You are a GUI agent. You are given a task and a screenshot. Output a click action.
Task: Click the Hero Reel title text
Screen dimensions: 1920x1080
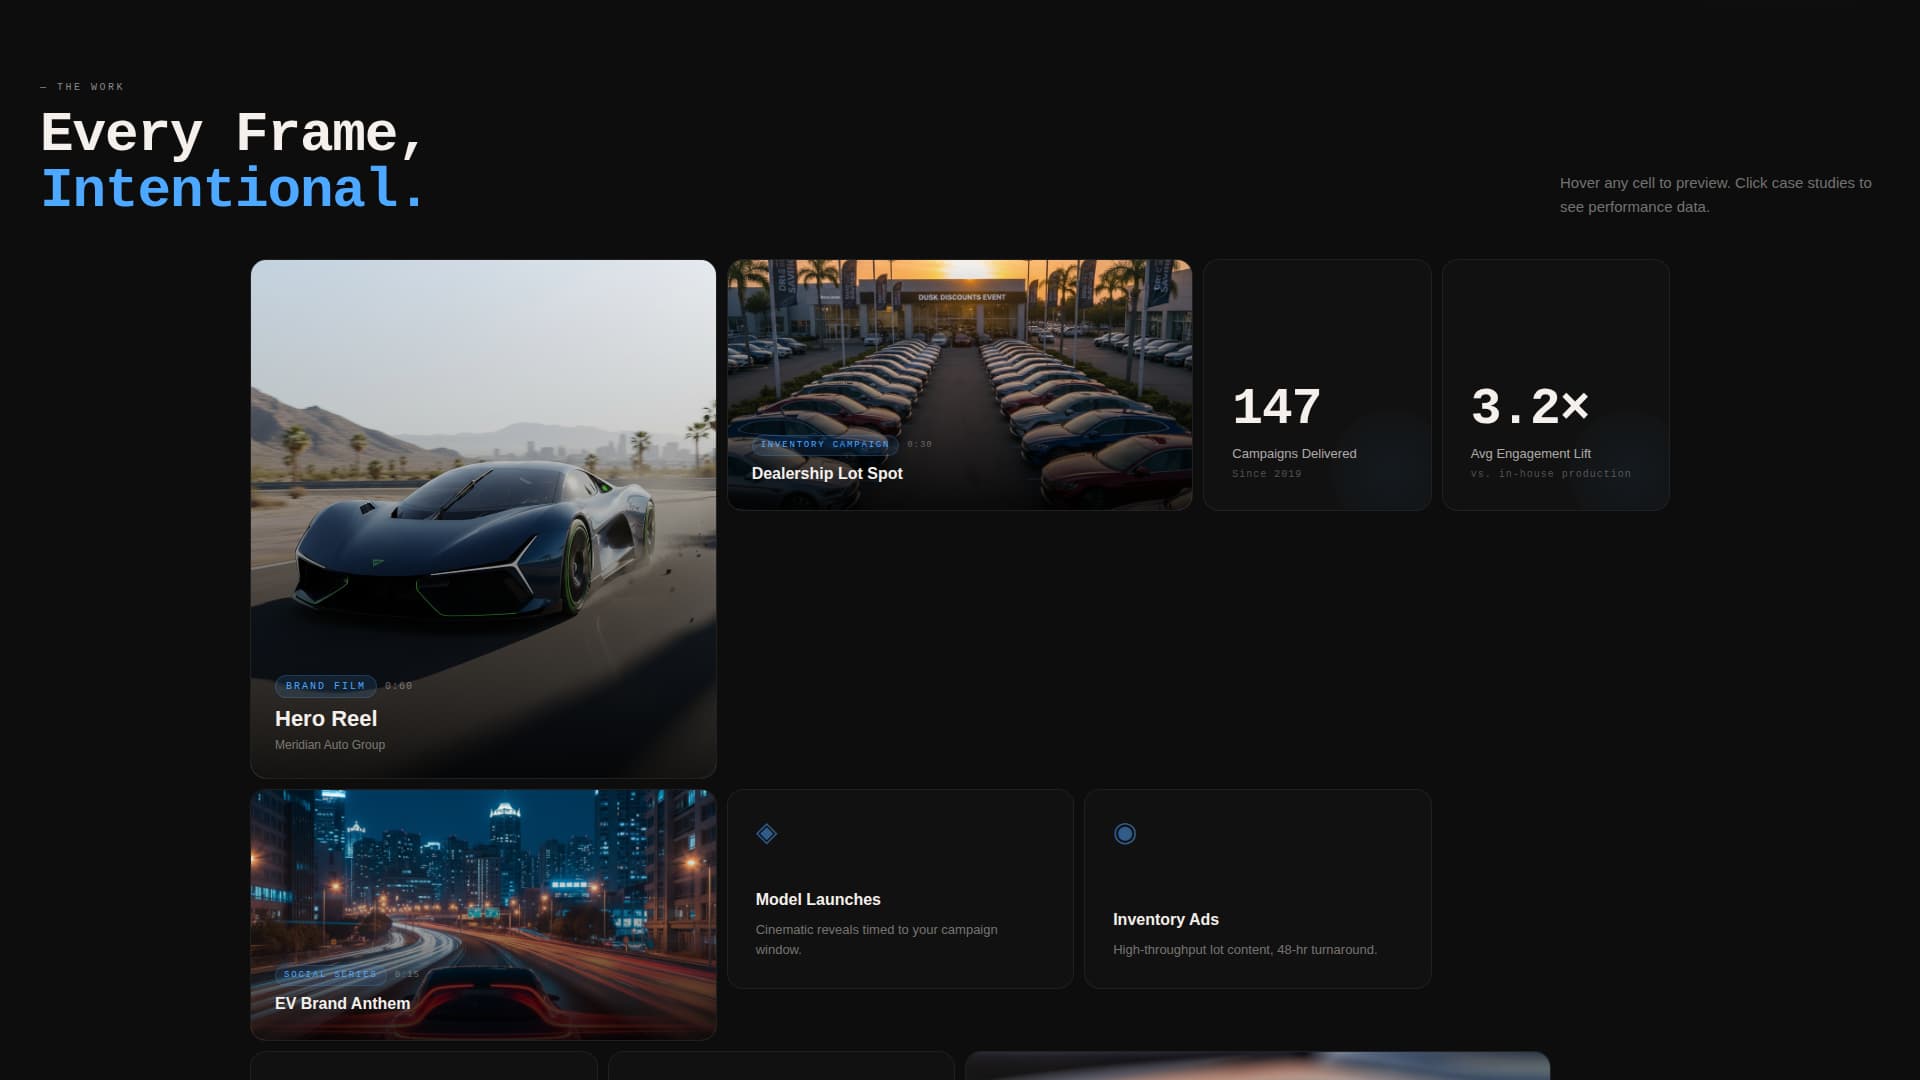[x=326, y=718]
